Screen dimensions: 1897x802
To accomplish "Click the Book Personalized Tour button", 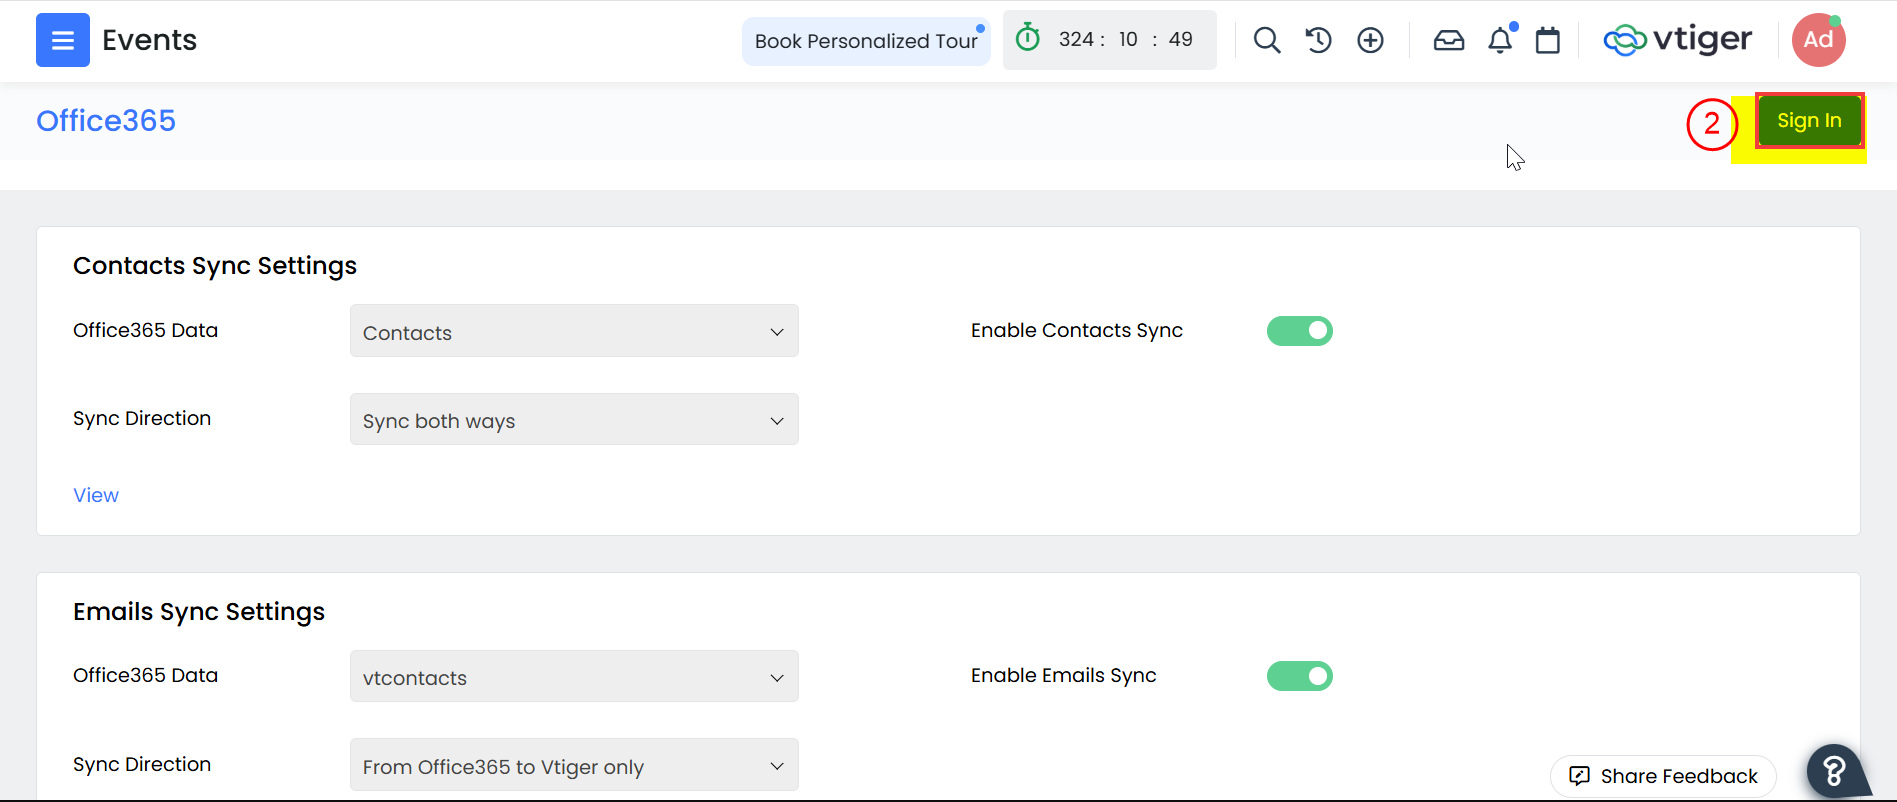I will pyautogui.click(x=865, y=41).
